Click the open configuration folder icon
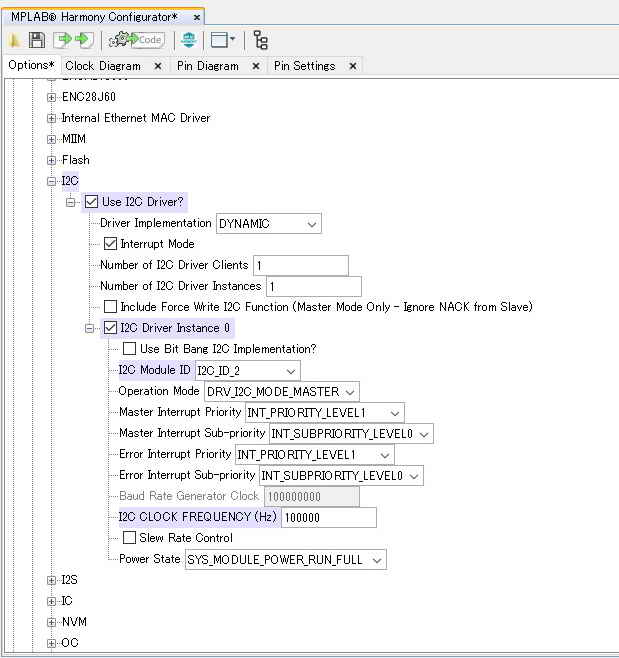Screen dimensions: 619x658 tap(15, 40)
